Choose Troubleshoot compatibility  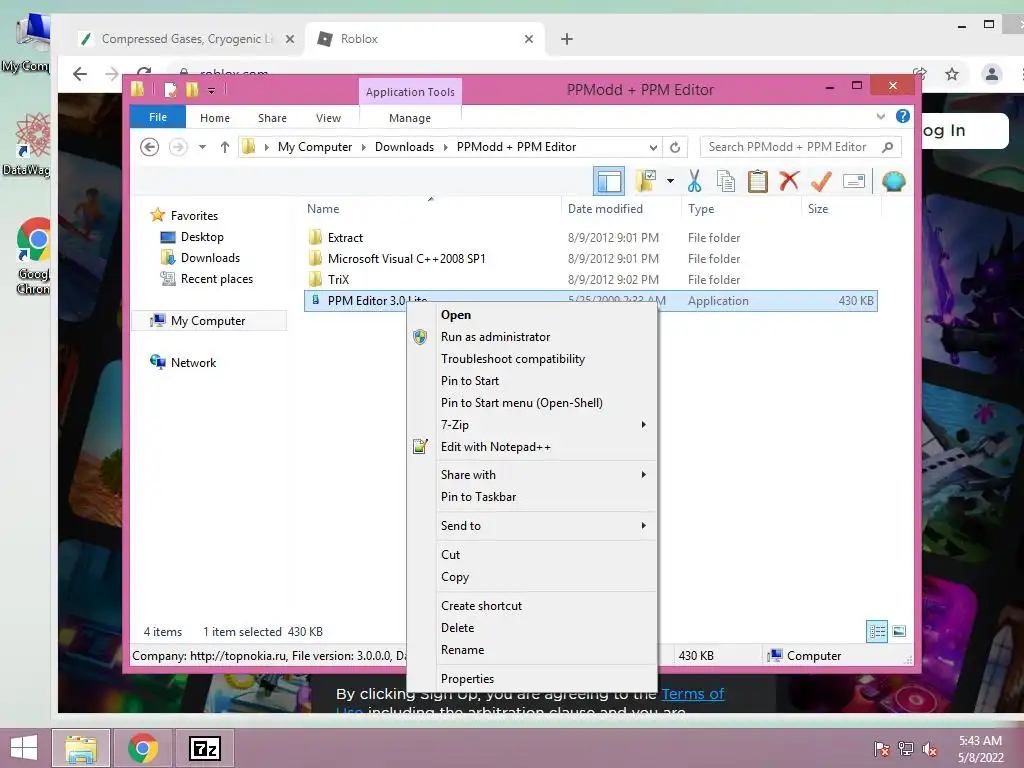coord(532,359)
